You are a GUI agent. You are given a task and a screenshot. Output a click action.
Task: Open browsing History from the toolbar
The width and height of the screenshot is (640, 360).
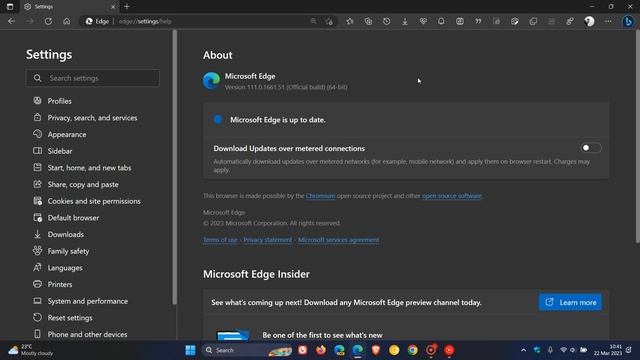coord(387,21)
